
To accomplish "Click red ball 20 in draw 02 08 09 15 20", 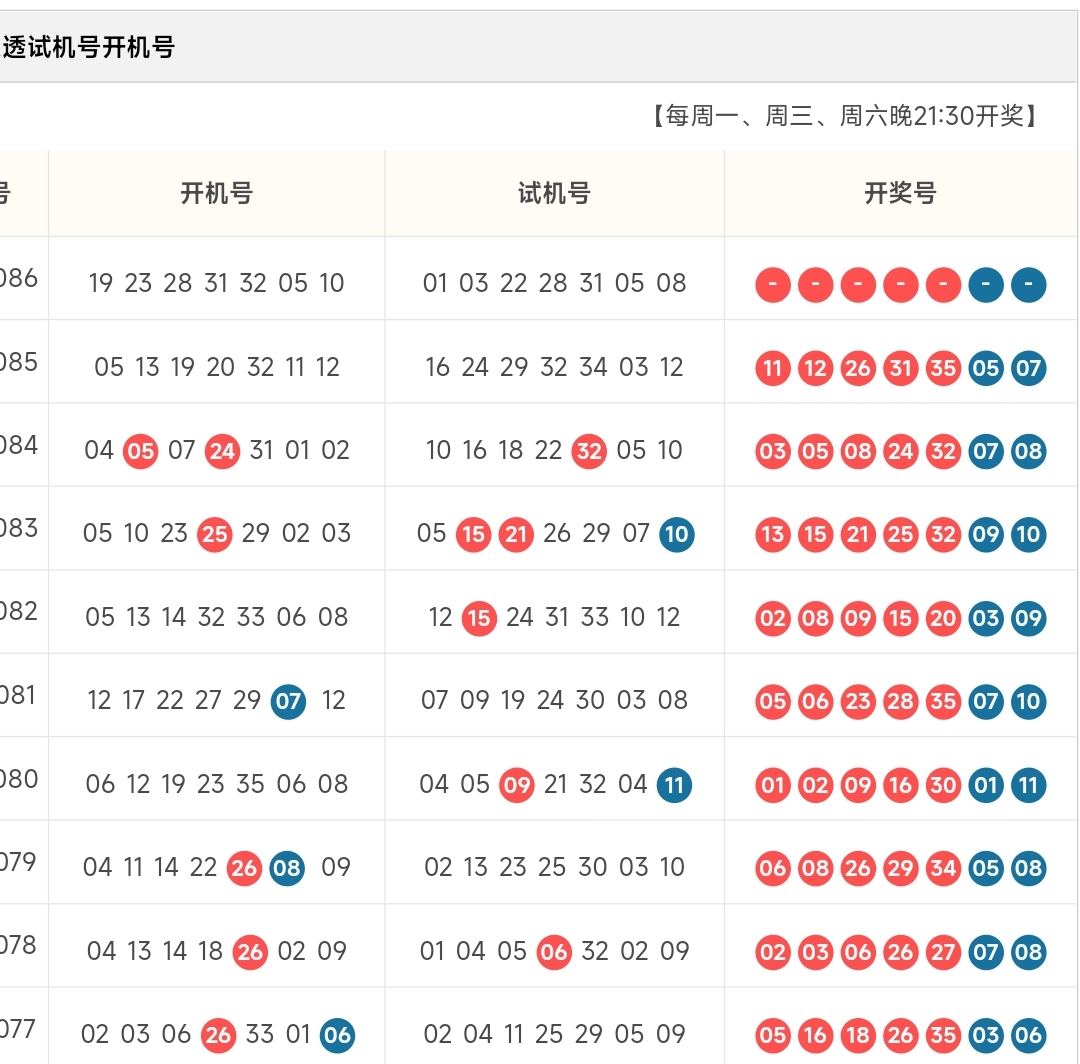I will pos(943,618).
